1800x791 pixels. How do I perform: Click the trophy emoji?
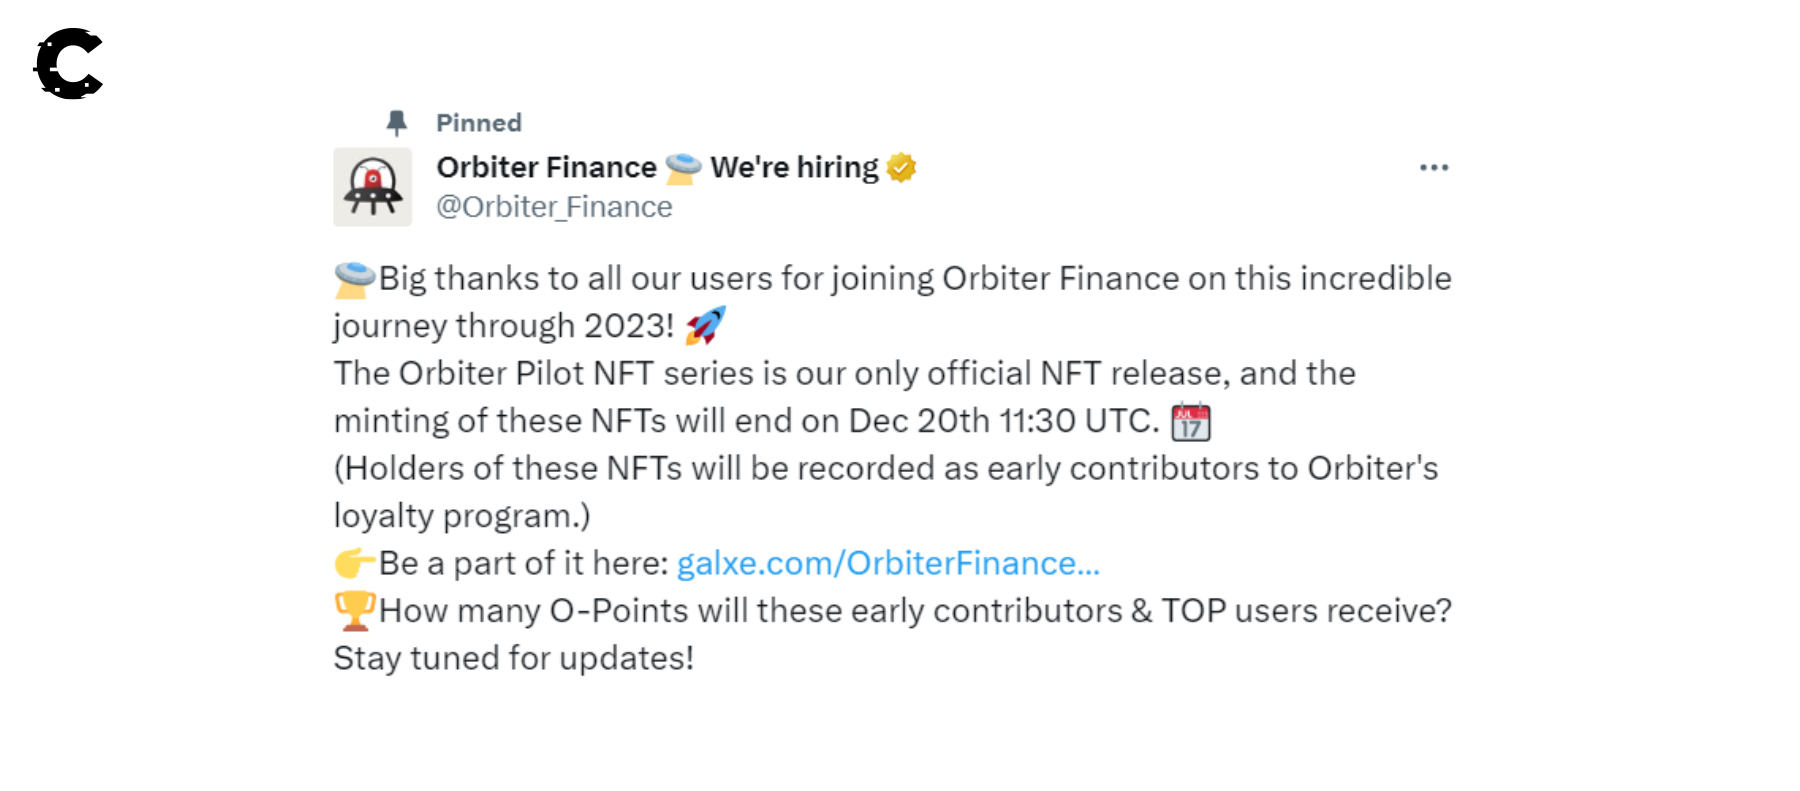(x=354, y=611)
